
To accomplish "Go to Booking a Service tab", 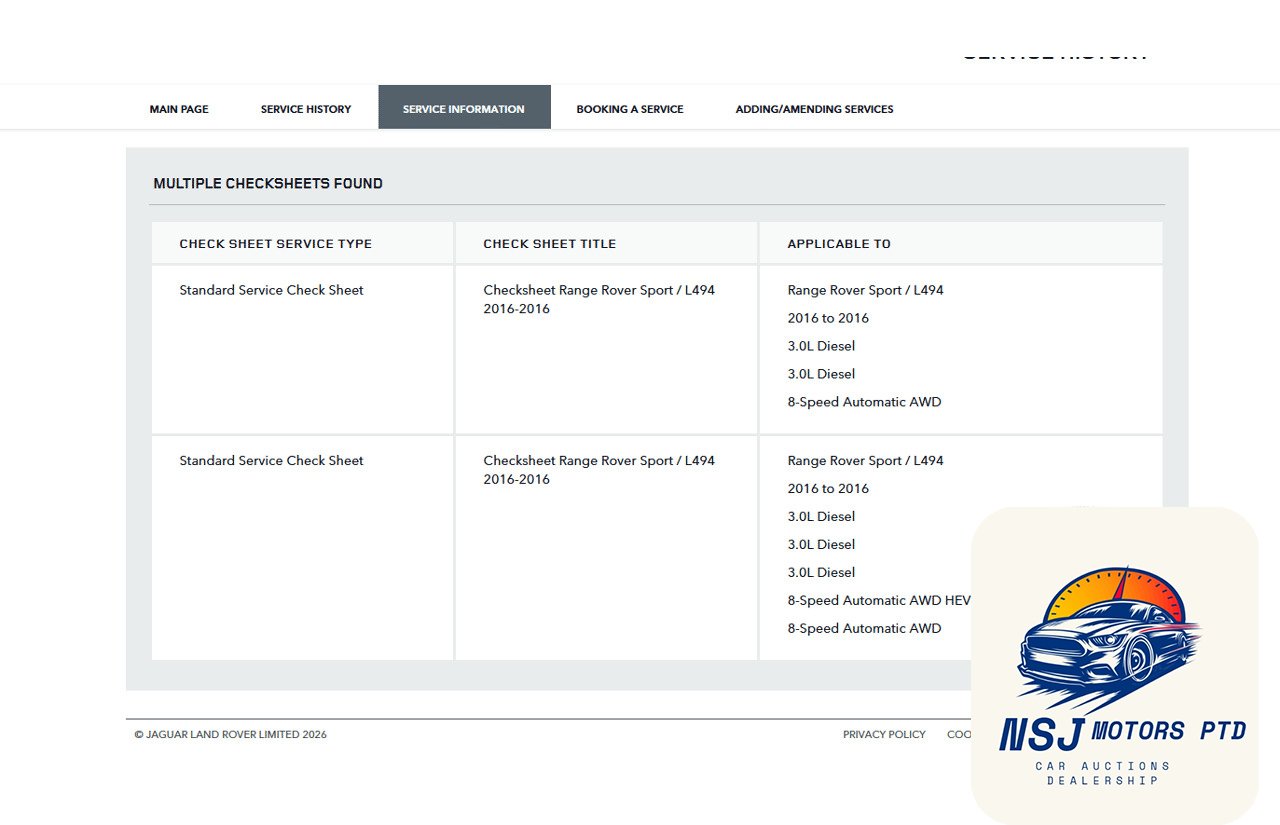I will point(629,109).
